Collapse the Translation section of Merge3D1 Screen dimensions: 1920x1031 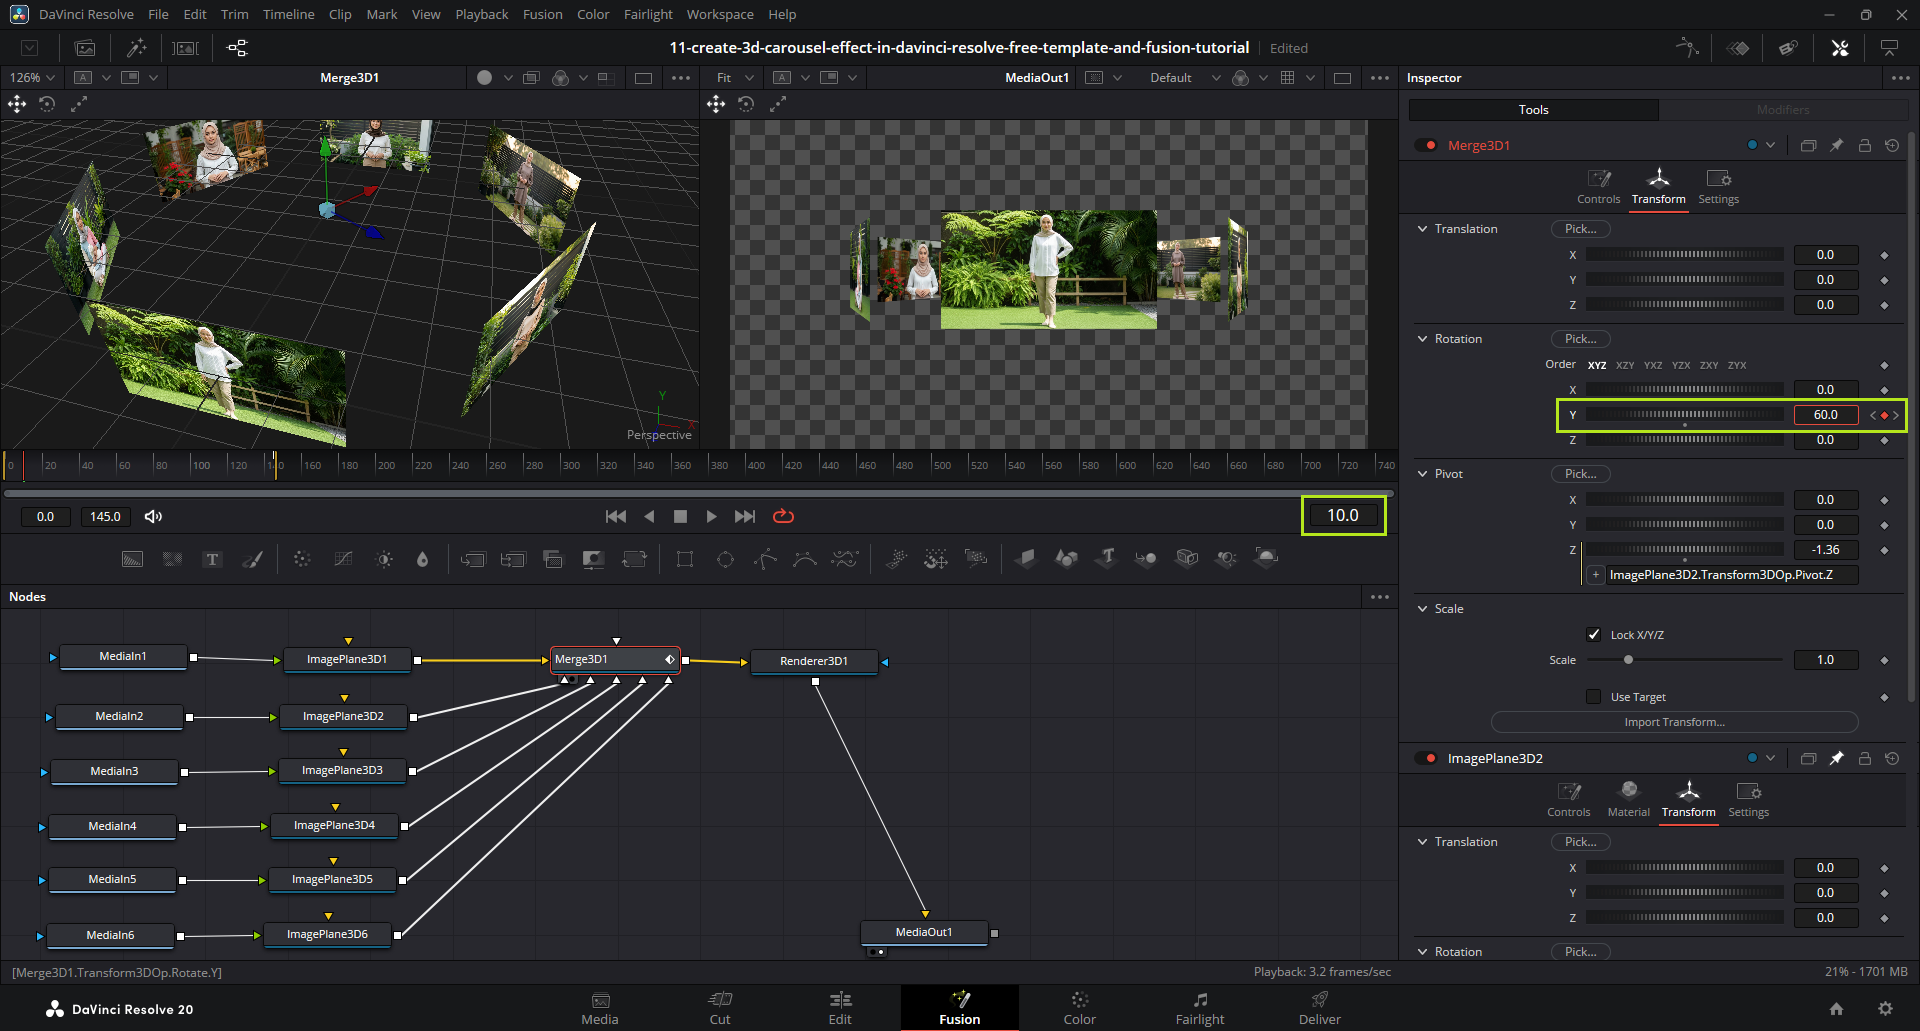(1422, 229)
